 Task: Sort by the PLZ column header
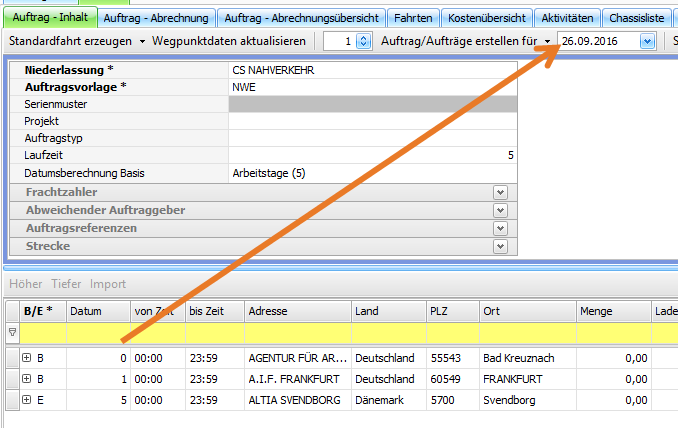point(452,311)
